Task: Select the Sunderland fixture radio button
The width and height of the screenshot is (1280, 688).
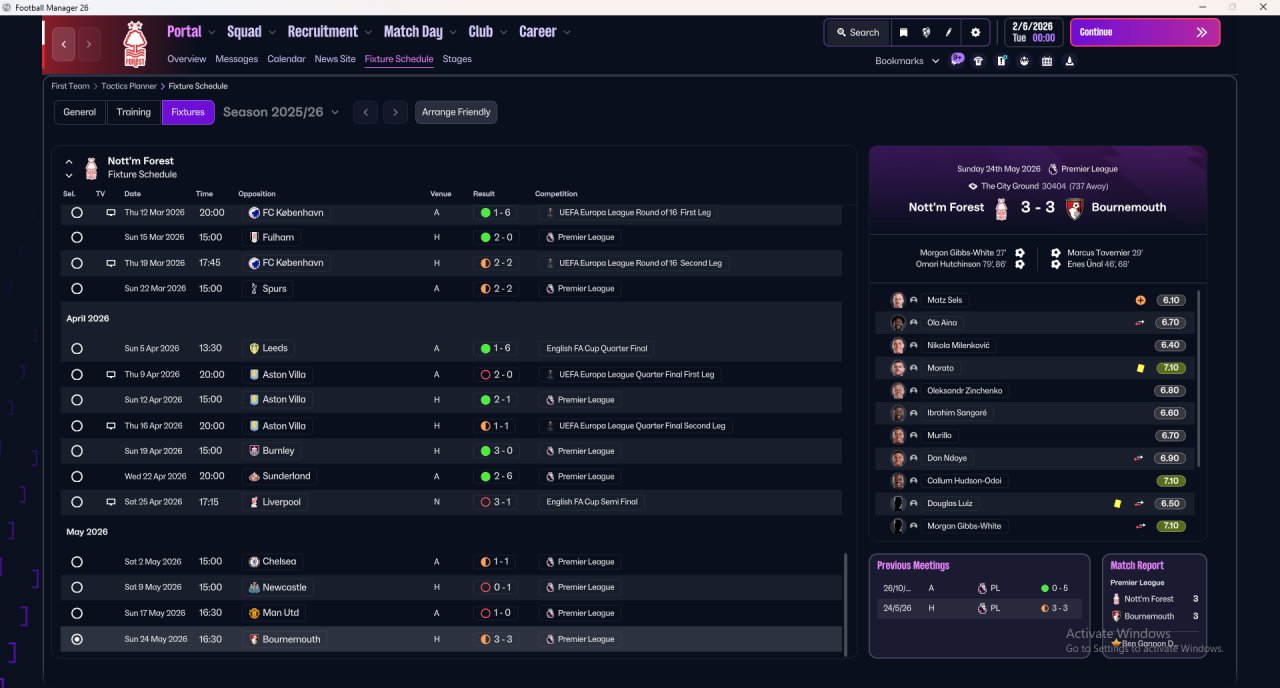Action: (77, 477)
